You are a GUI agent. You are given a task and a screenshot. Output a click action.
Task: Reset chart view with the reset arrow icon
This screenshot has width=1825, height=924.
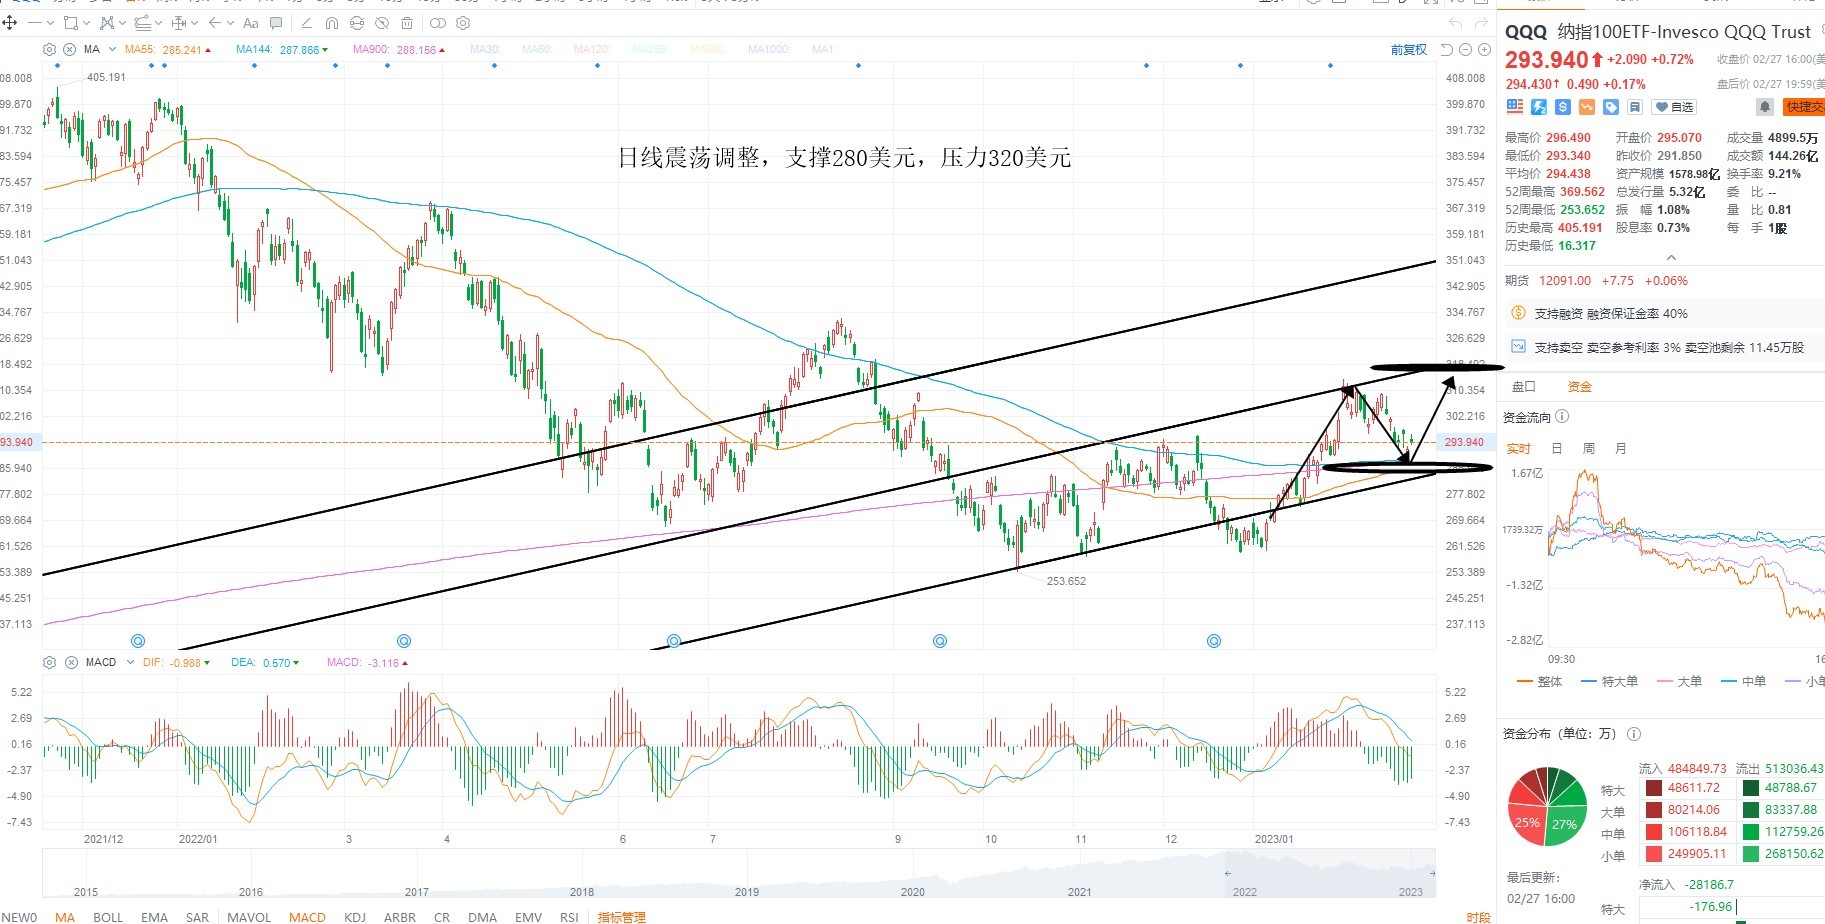[x=1447, y=49]
